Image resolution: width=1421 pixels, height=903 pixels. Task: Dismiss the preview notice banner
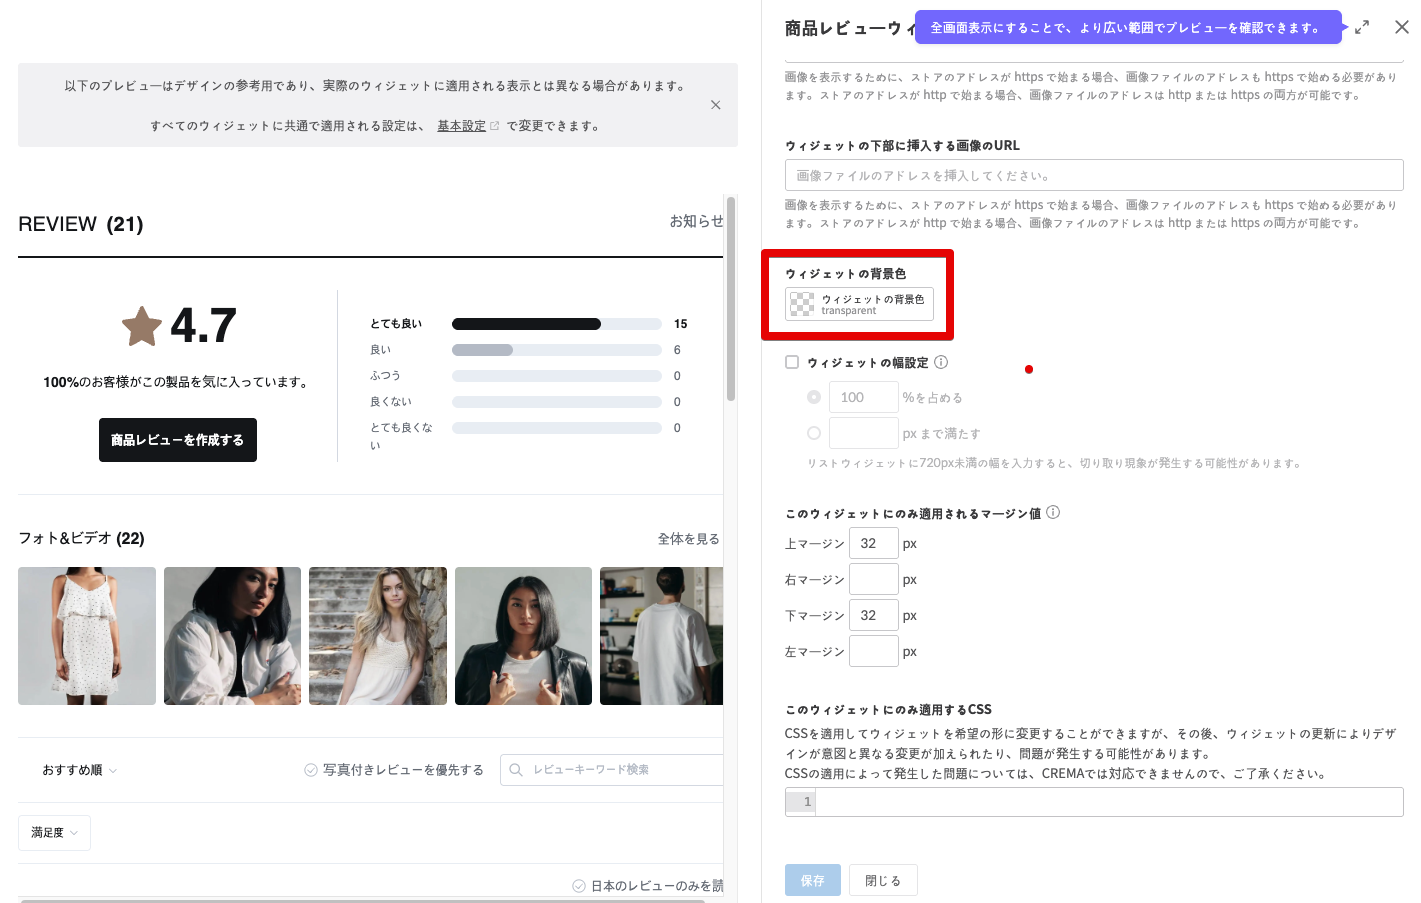tap(715, 105)
